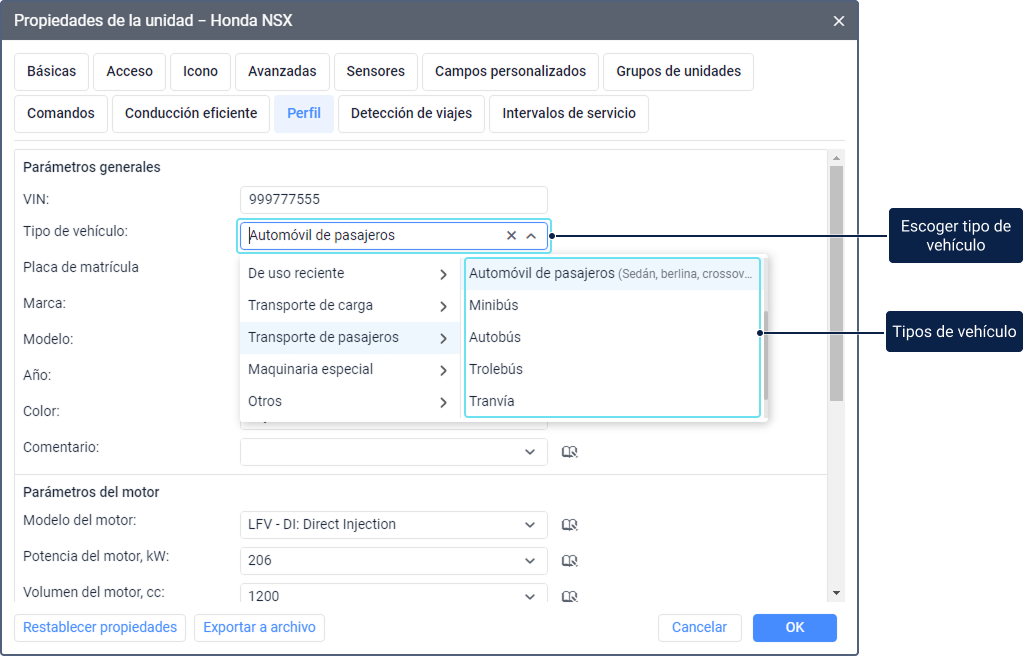Select Minibús from vehicle types
Viewport: 1025px width, 656px height.
(x=494, y=305)
